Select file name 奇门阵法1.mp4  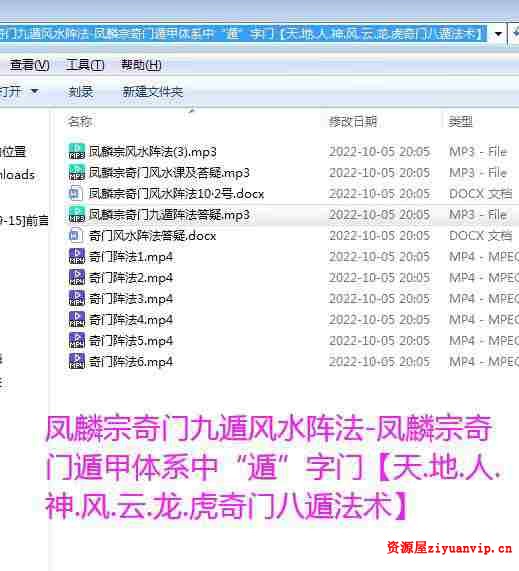[x=131, y=257]
